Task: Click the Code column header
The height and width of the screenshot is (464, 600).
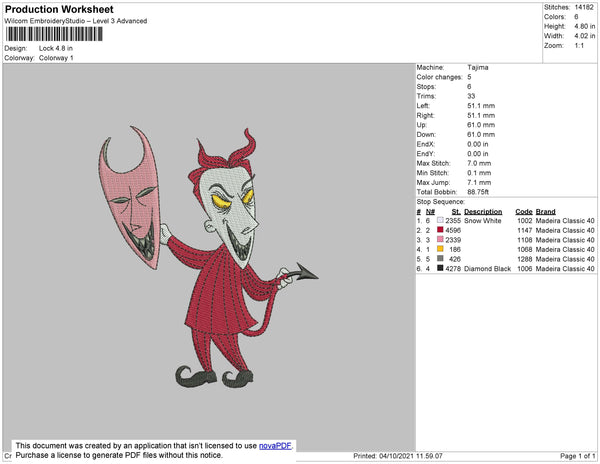Action: pyautogui.click(x=523, y=212)
